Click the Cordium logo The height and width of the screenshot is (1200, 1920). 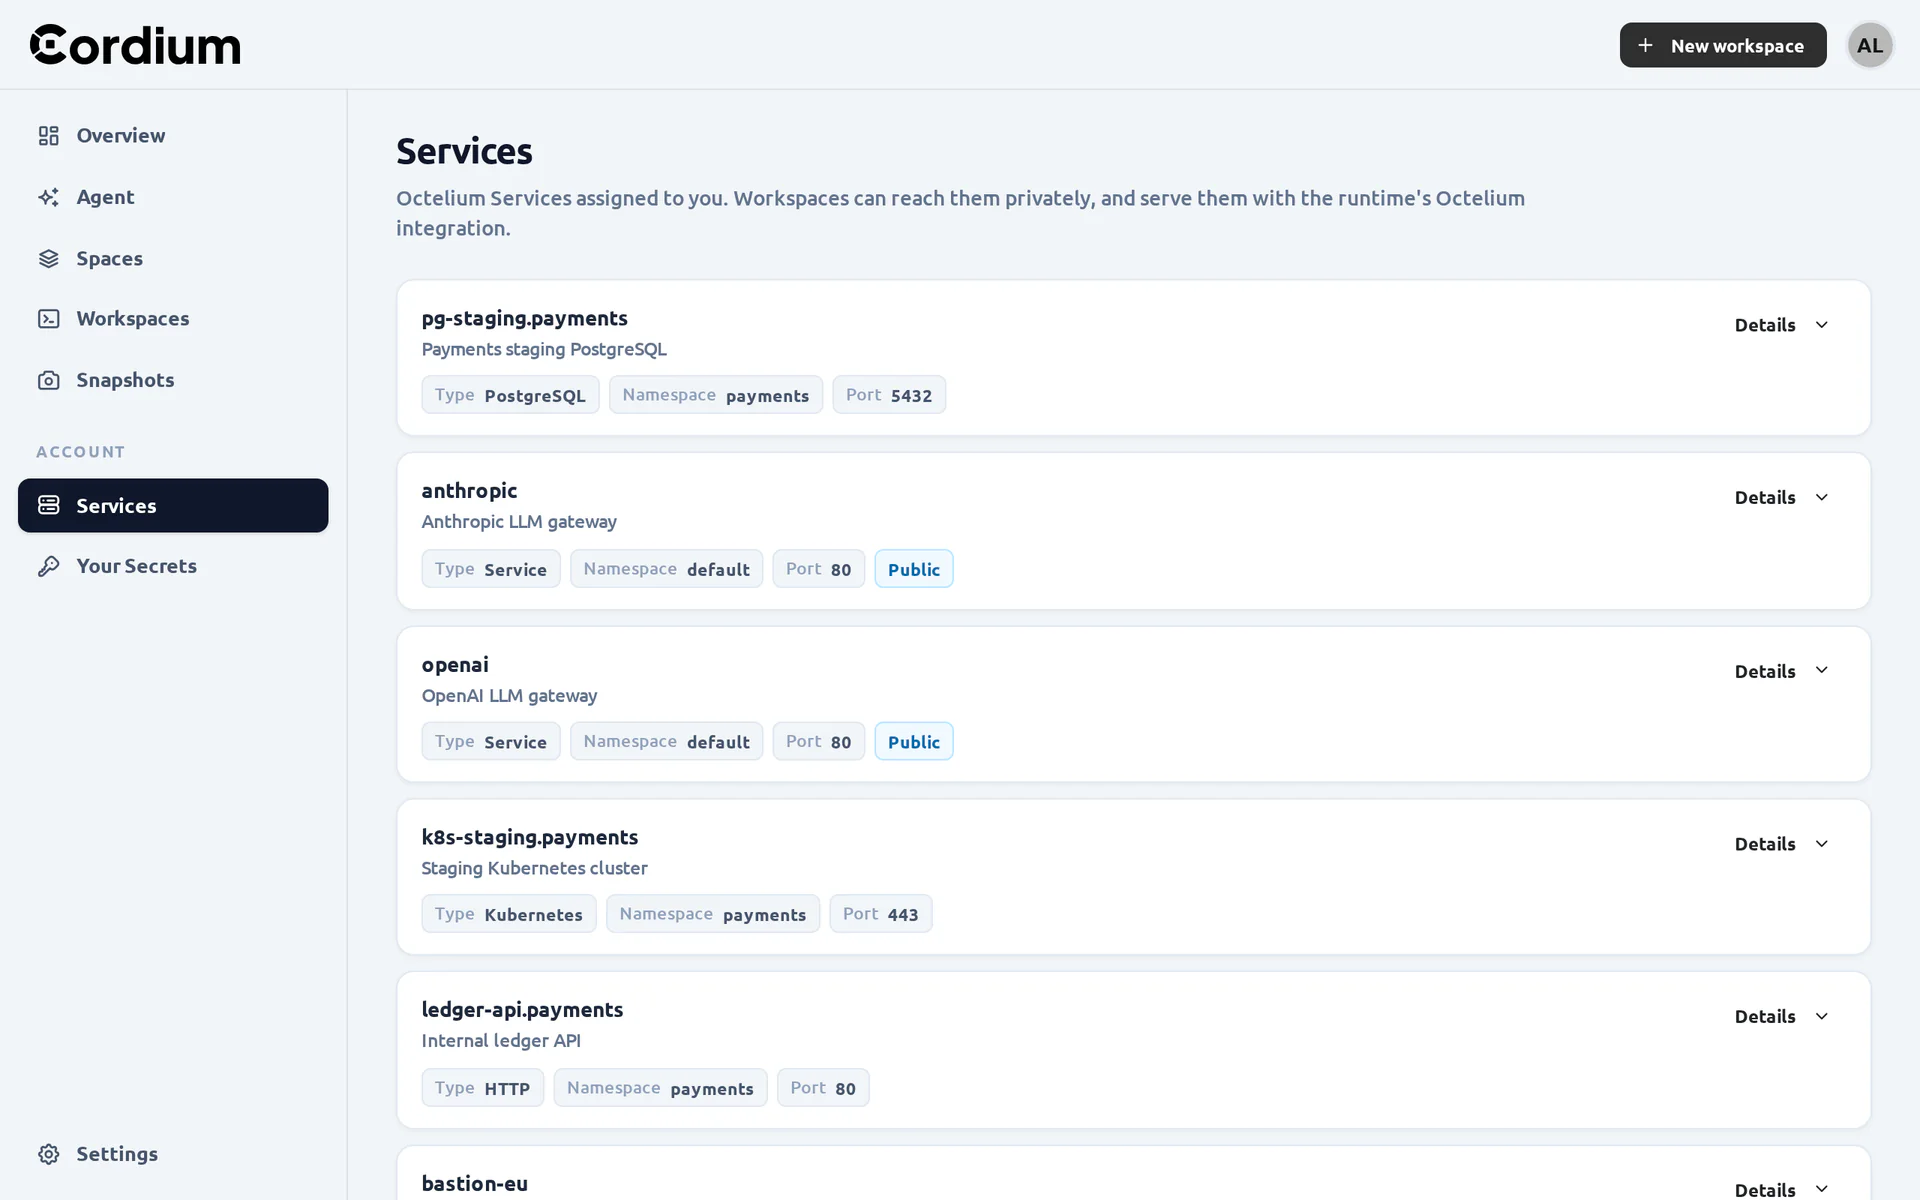[x=135, y=45]
